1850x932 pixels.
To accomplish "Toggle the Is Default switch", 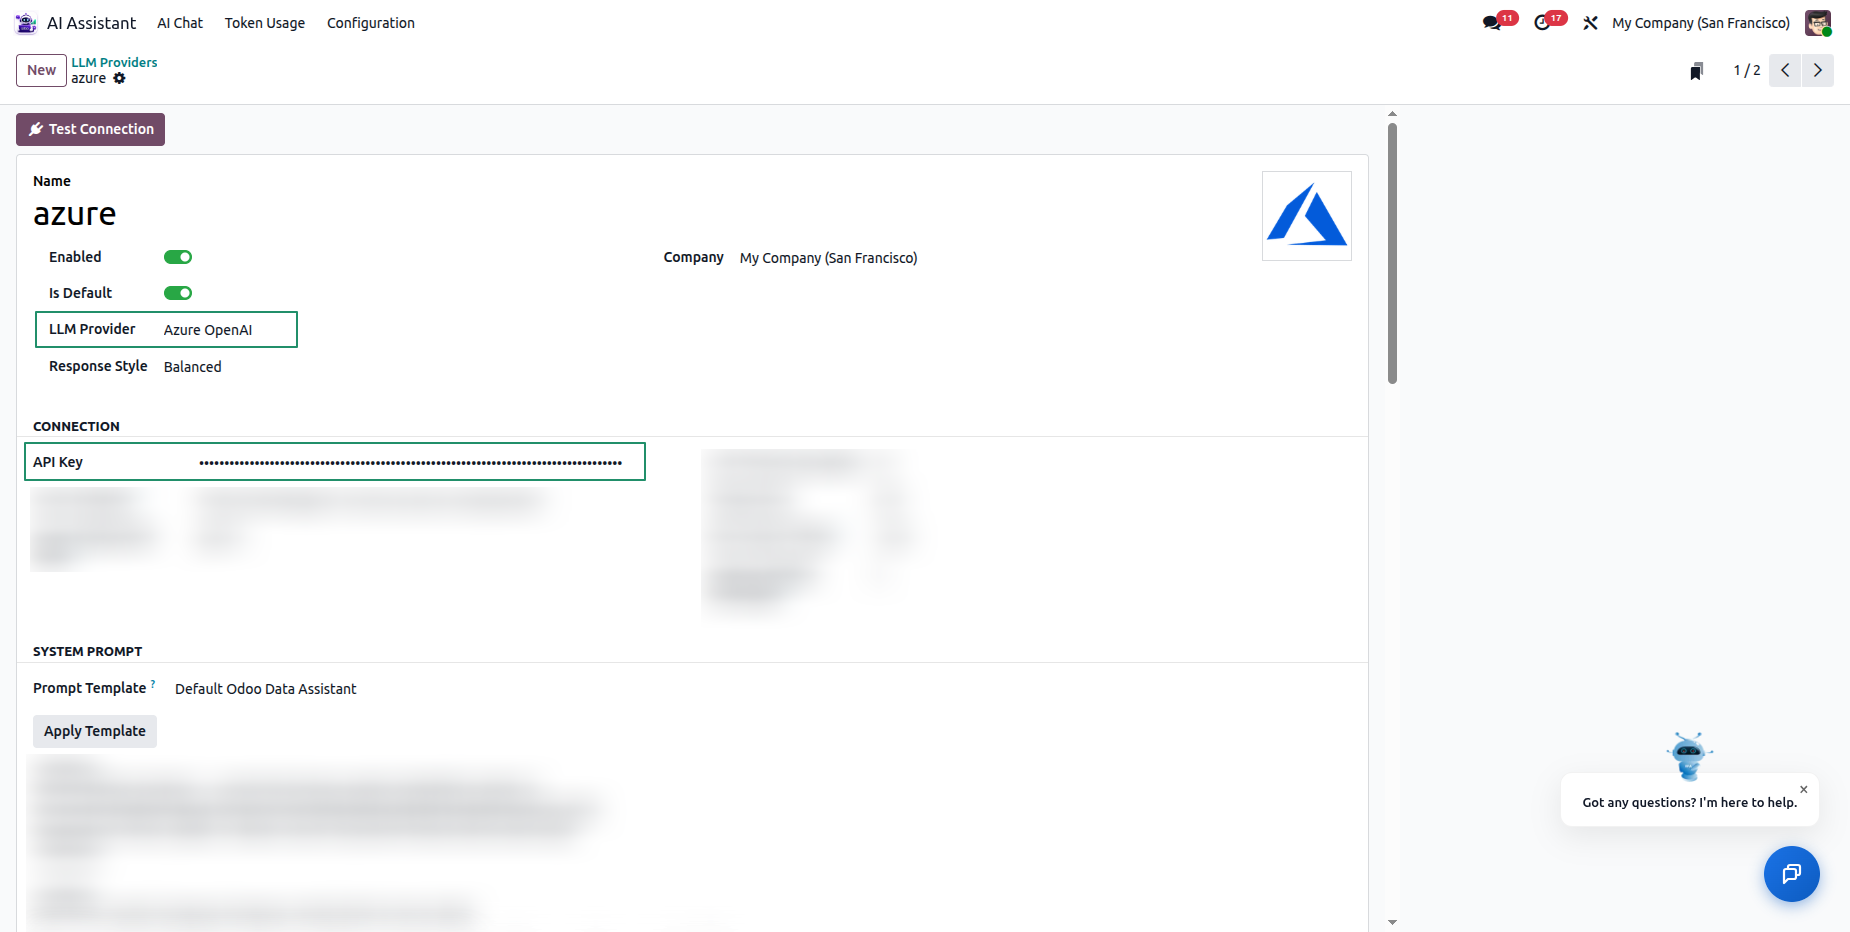I will tap(178, 293).
